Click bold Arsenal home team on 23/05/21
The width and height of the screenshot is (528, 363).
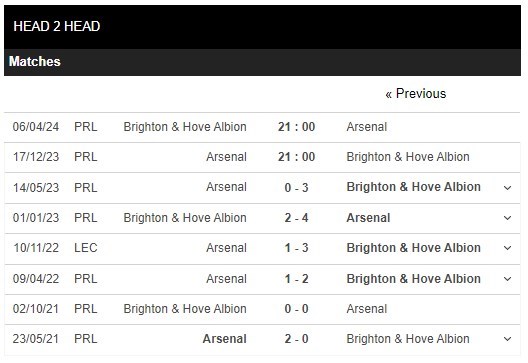(225, 339)
